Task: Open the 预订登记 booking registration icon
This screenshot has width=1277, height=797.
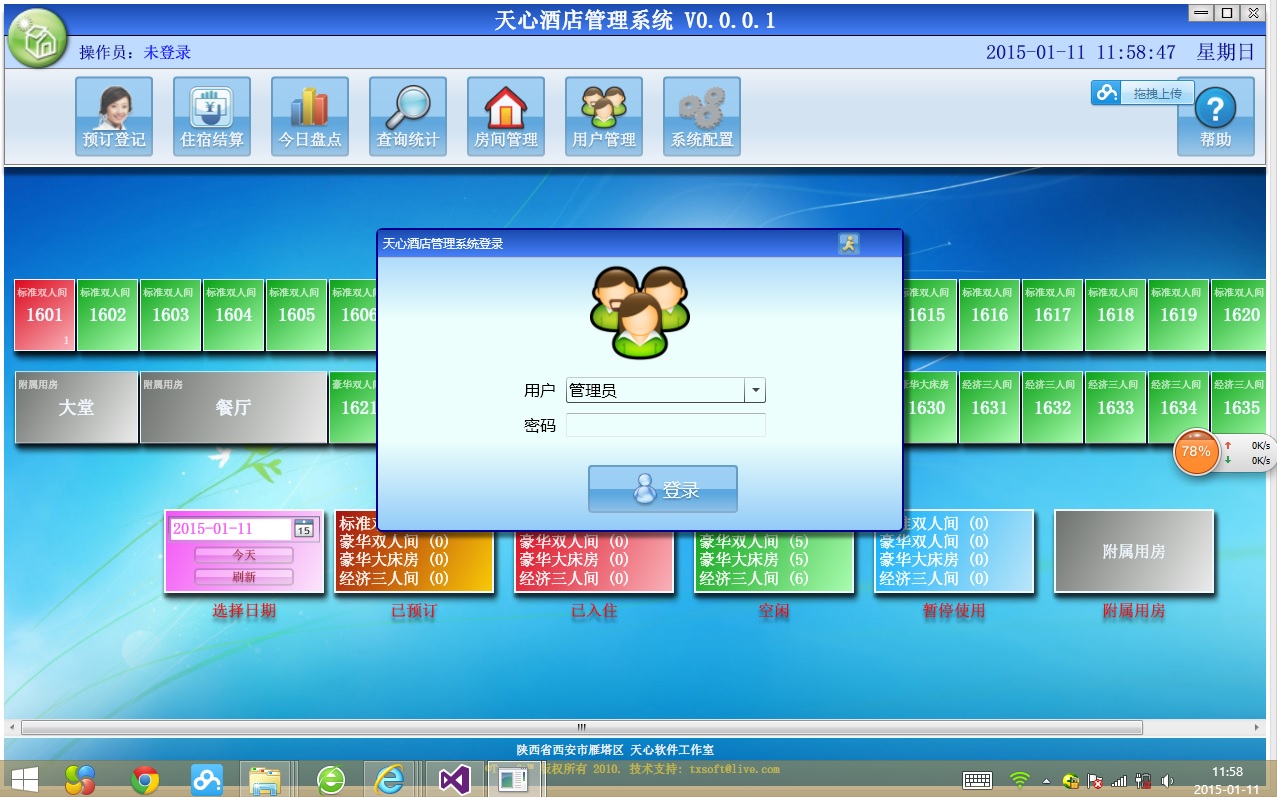Action: tap(114, 116)
